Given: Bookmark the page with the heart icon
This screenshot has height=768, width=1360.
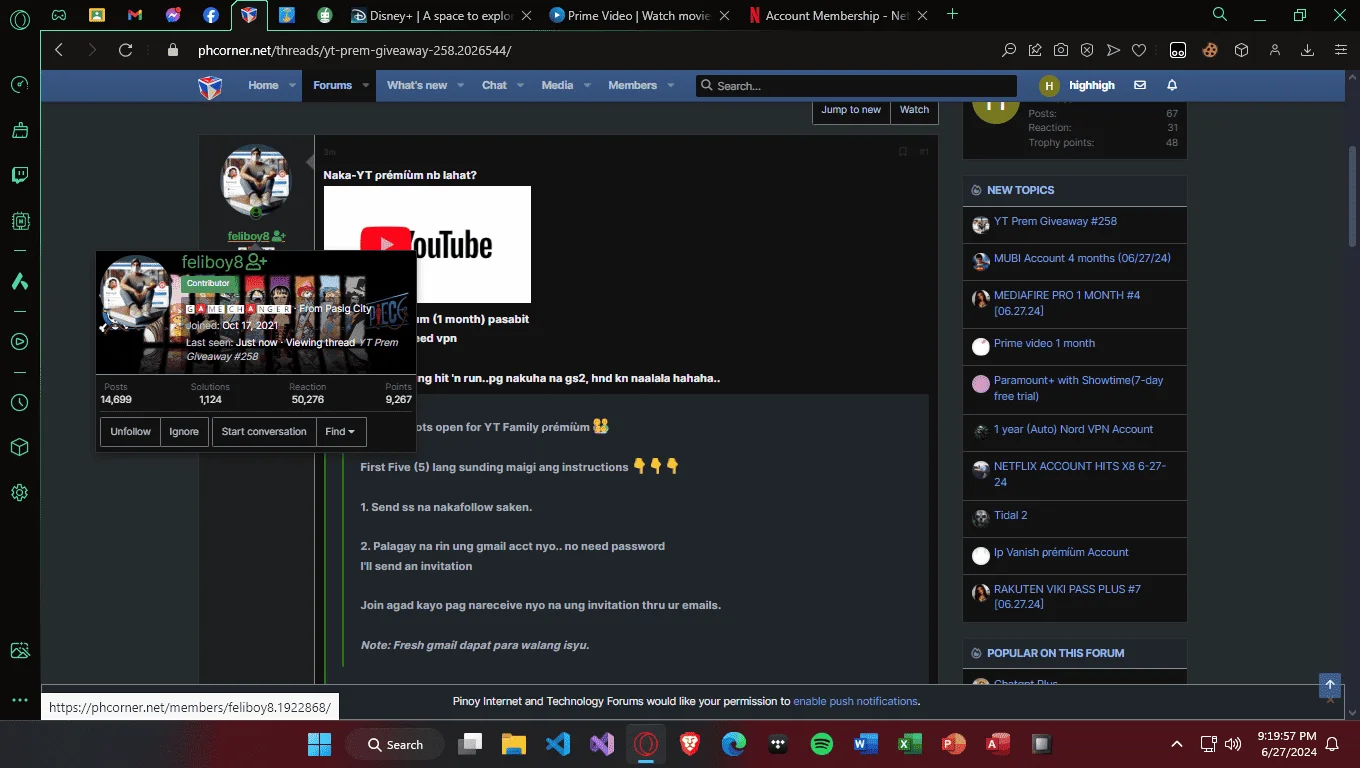Looking at the screenshot, I should pyautogui.click(x=1138, y=50).
